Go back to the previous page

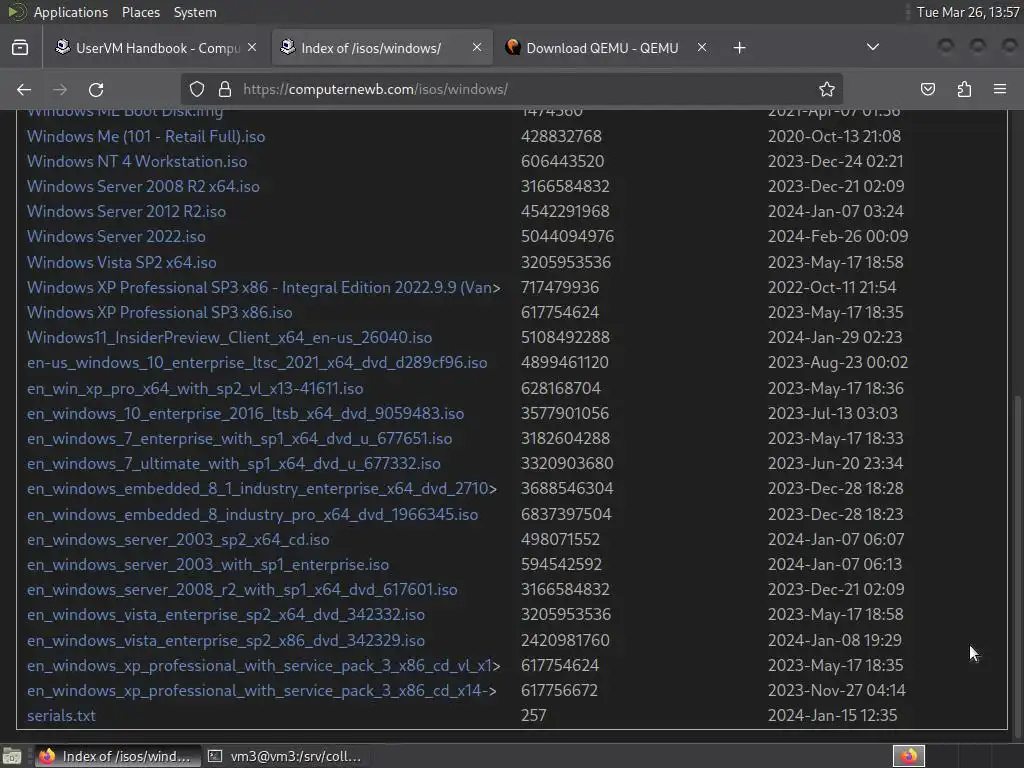24,89
